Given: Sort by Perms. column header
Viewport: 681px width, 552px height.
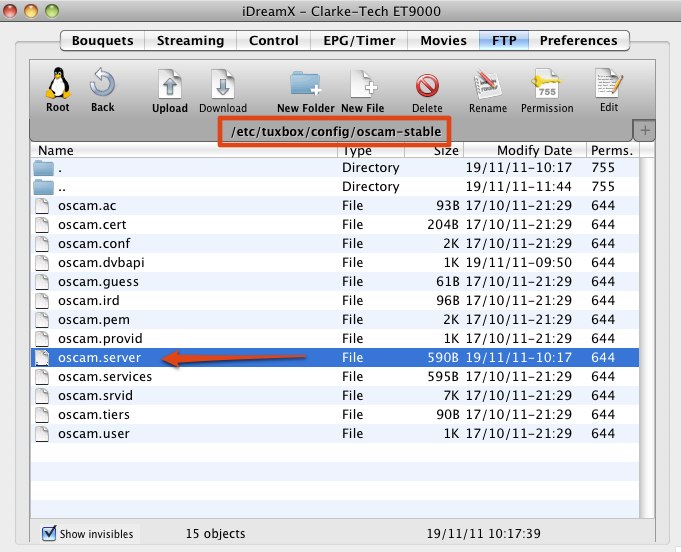Looking at the screenshot, I should [613, 150].
